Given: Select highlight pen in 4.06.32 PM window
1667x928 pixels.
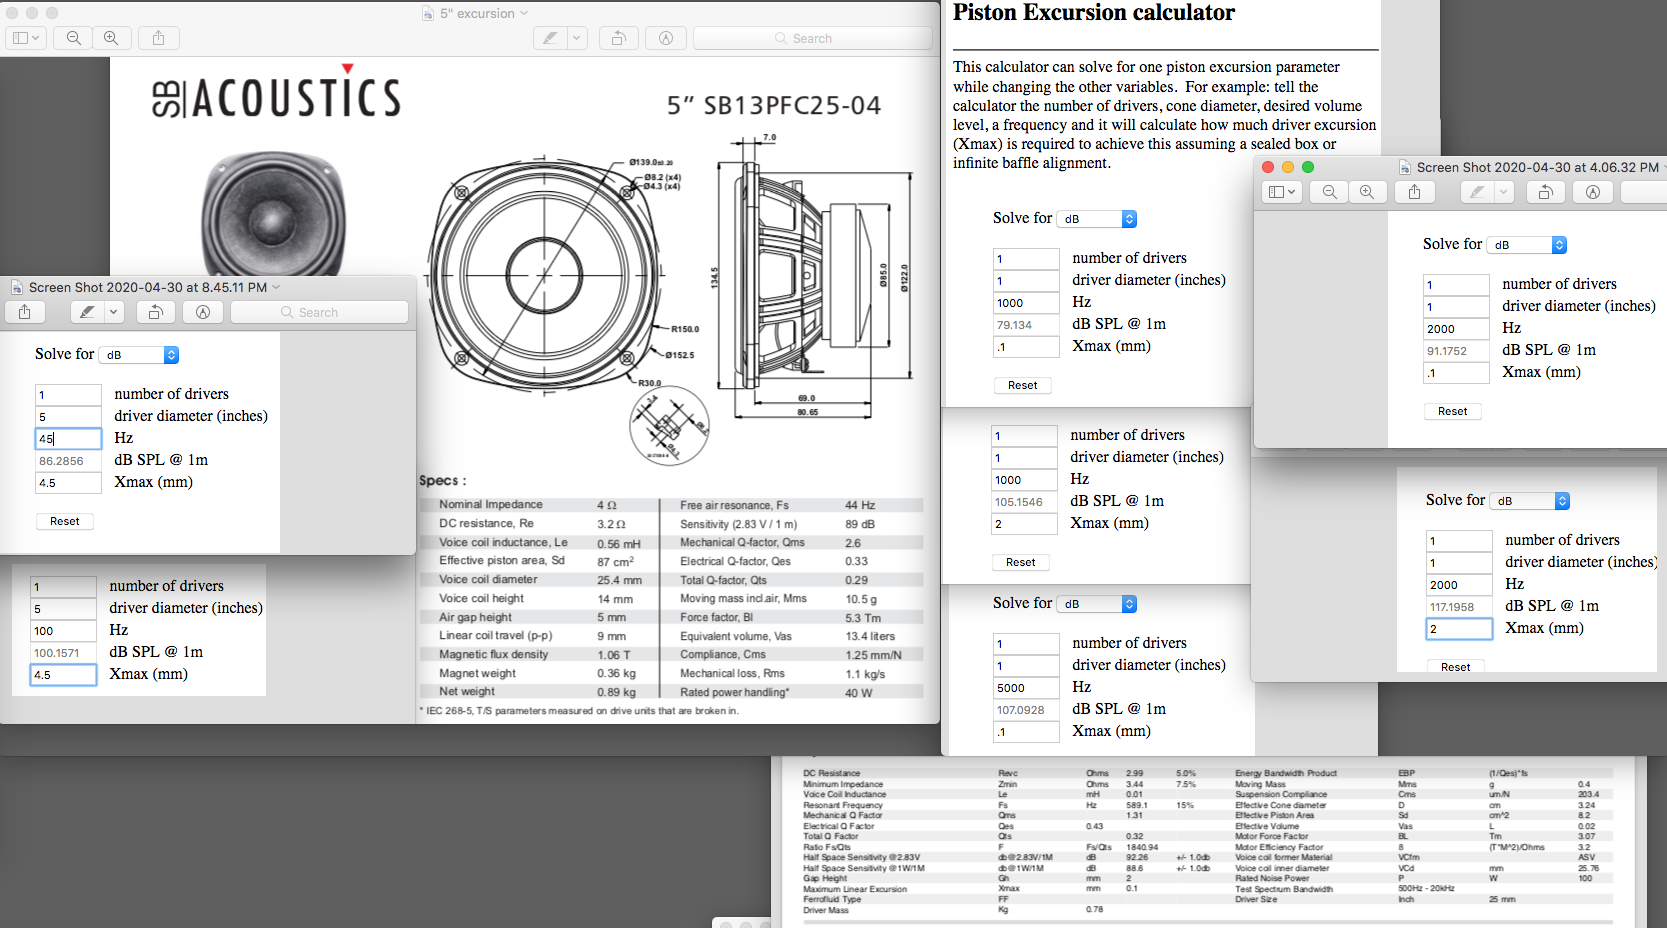Looking at the screenshot, I should [x=1478, y=192].
